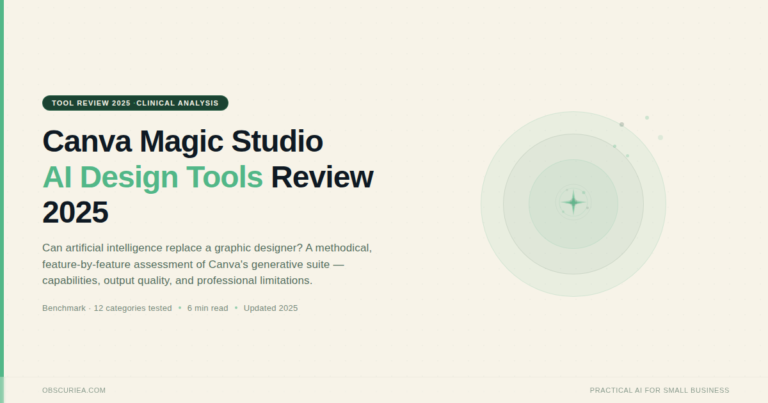Click the '6 min read' label

(x=208, y=308)
